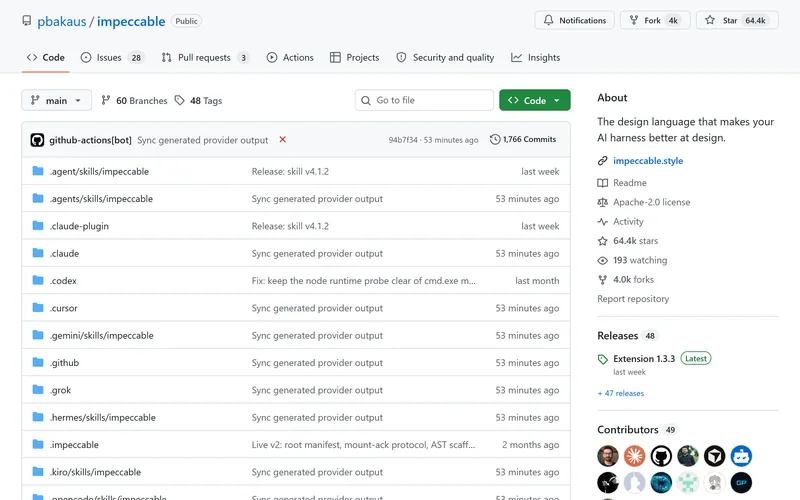This screenshot has height=500, width=800.
Task: Focus the Go to file search field
Action: (424, 101)
